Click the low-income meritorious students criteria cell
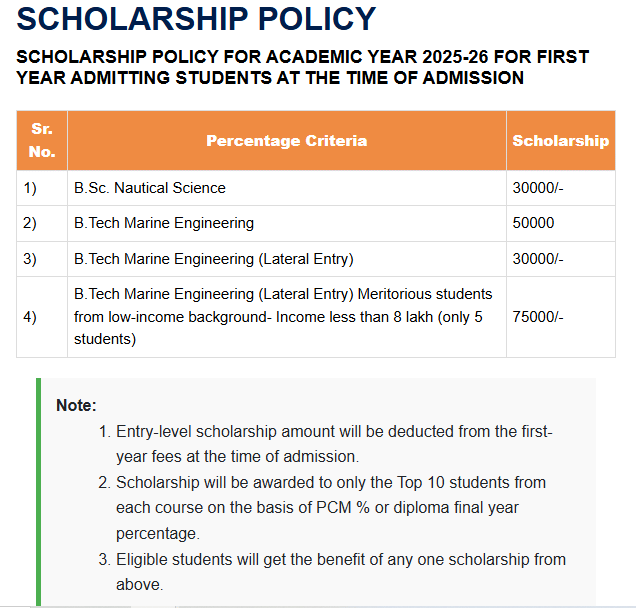Screen dimensions: 636x608 (283, 316)
